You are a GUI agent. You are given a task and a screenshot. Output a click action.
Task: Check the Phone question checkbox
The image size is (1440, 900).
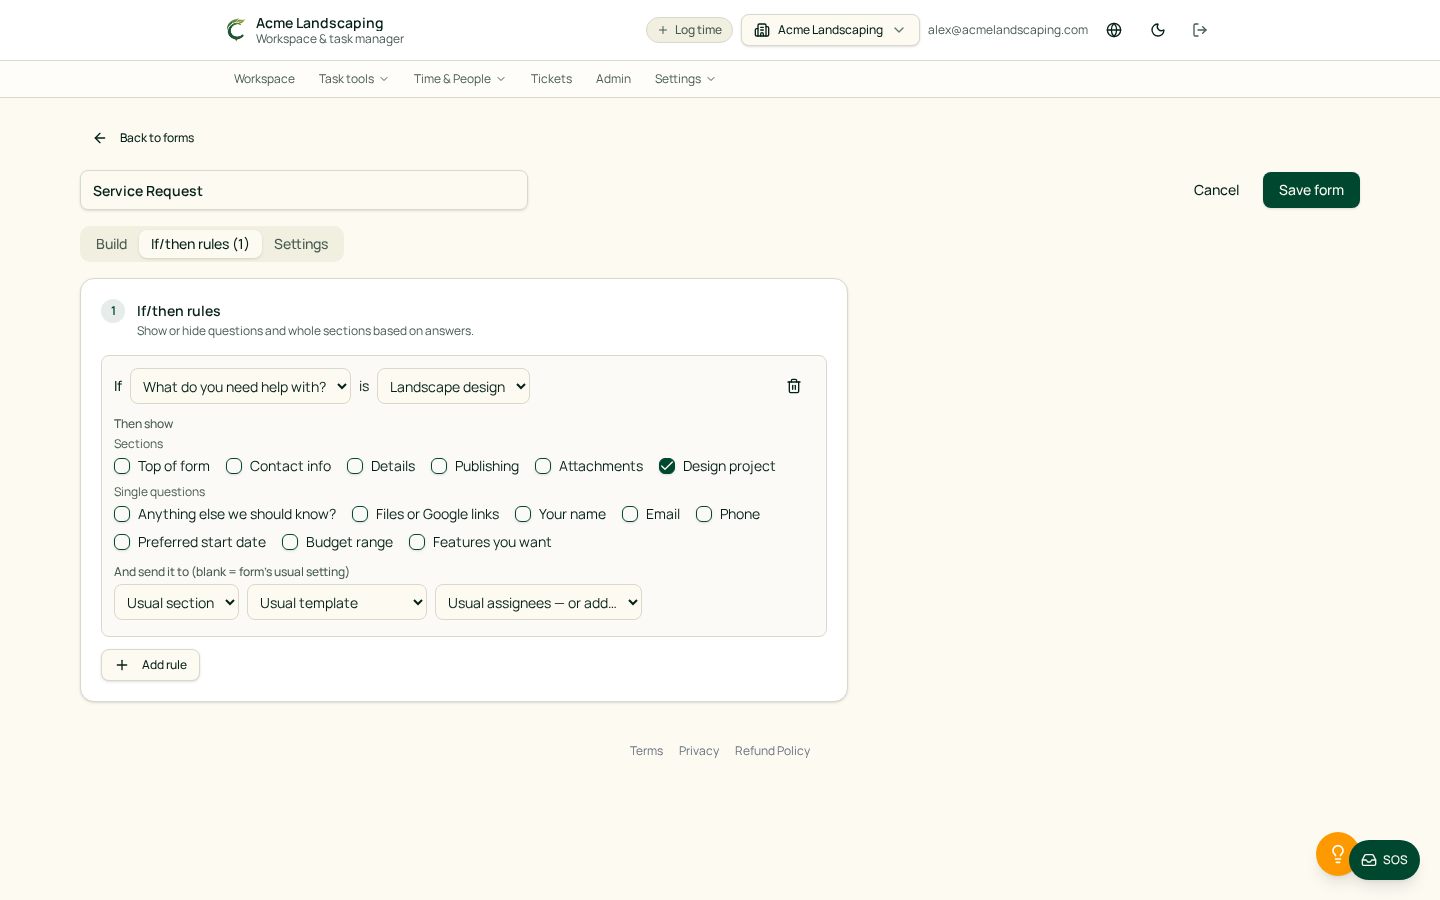pos(704,514)
